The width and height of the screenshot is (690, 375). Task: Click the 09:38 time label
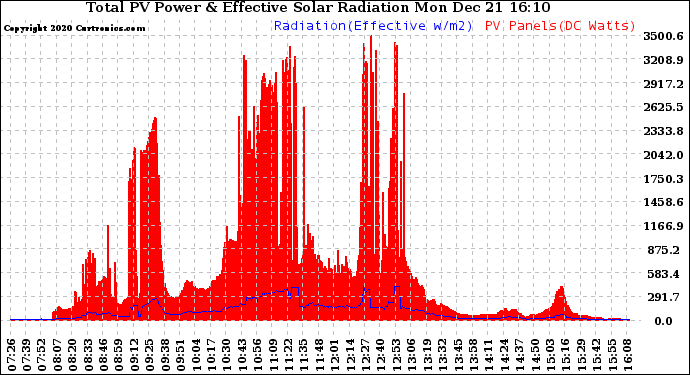165,355
